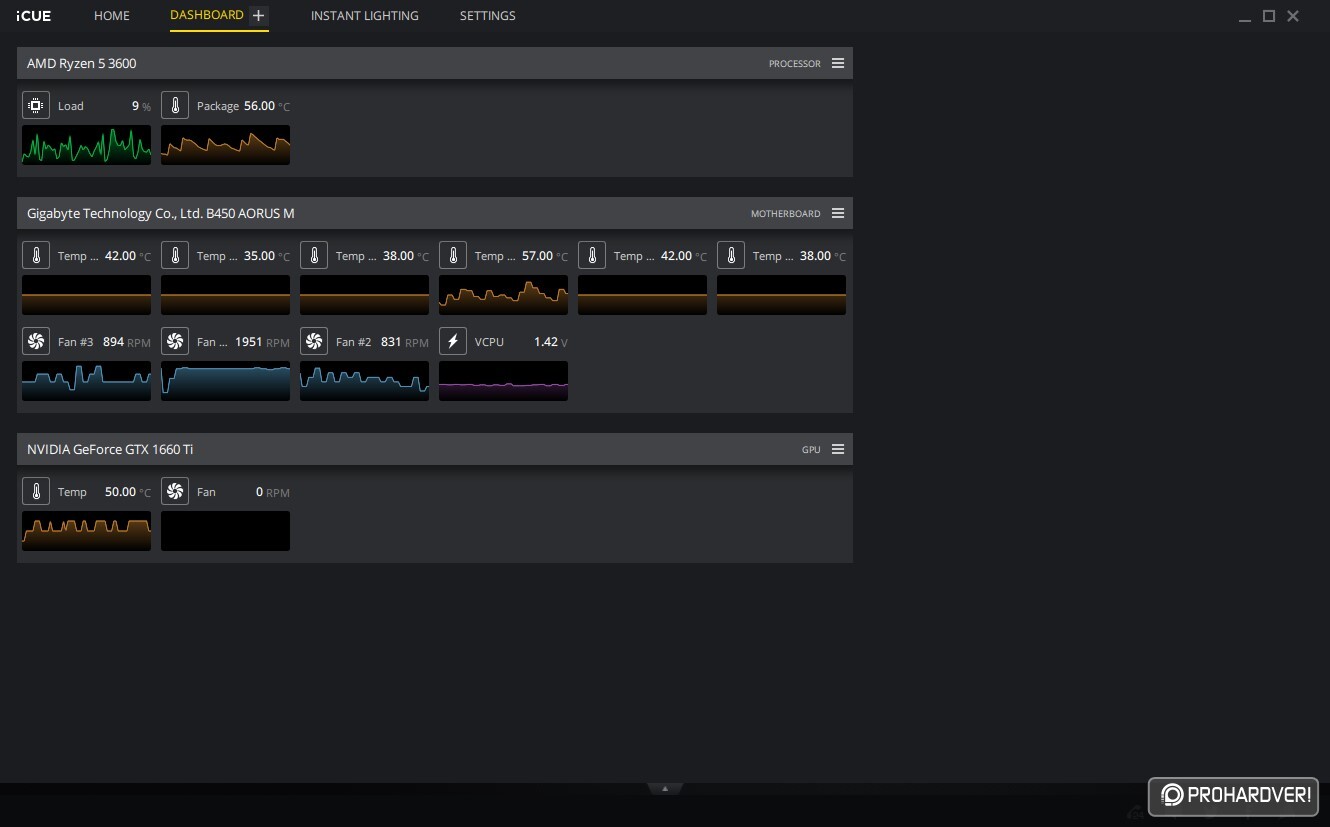Image resolution: width=1330 pixels, height=827 pixels.
Task: Click the 1951 RPM fan graph
Action: pos(225,381)
